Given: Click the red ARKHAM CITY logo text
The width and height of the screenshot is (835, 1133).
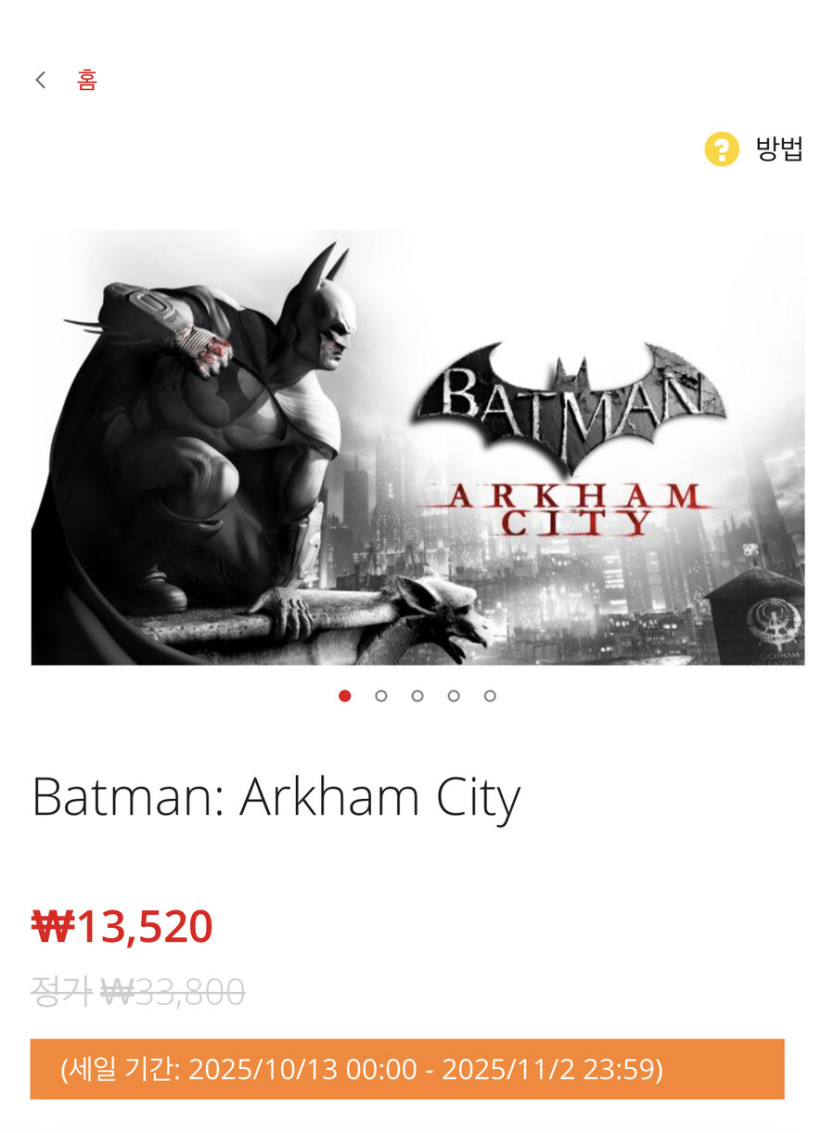Looking at the screenshot, I should tap(568, 508).
